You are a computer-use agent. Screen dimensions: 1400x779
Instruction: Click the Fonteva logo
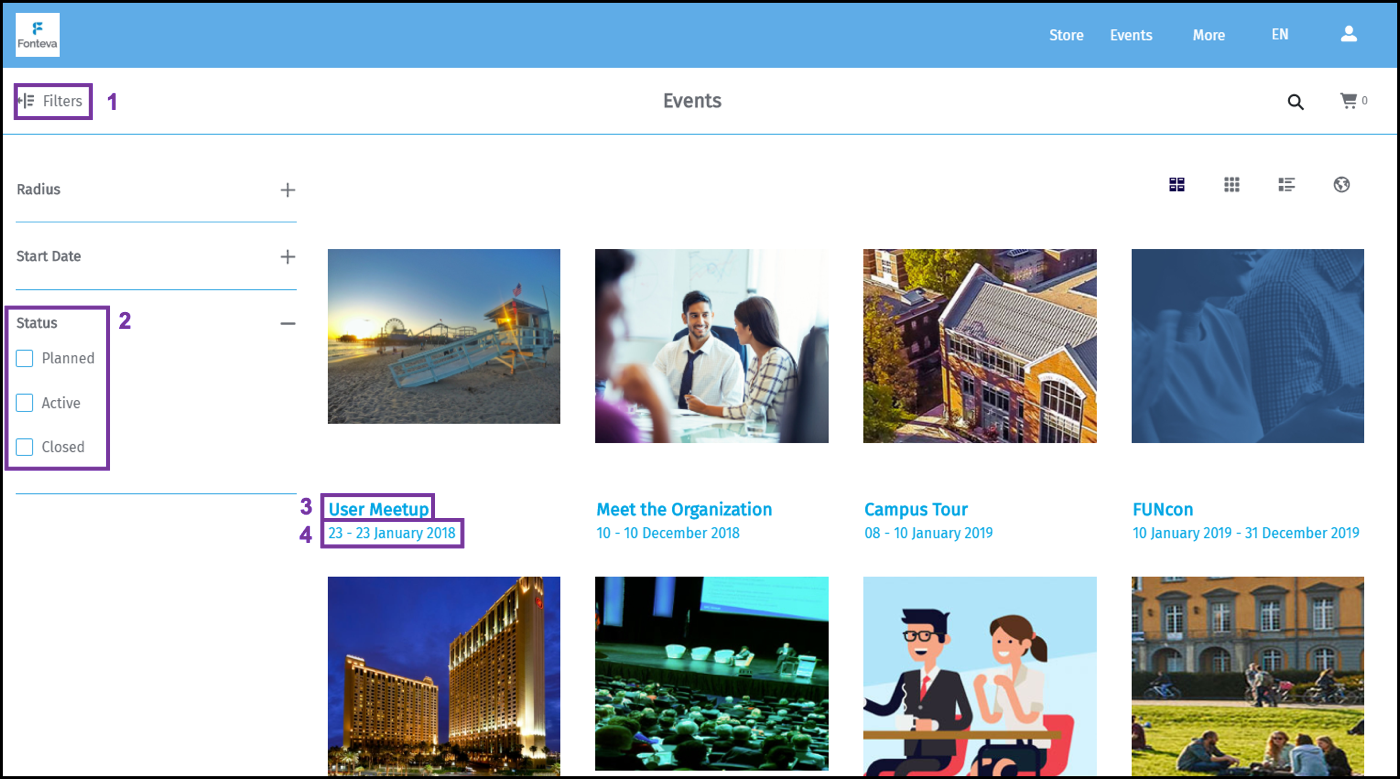click(38, 35)
